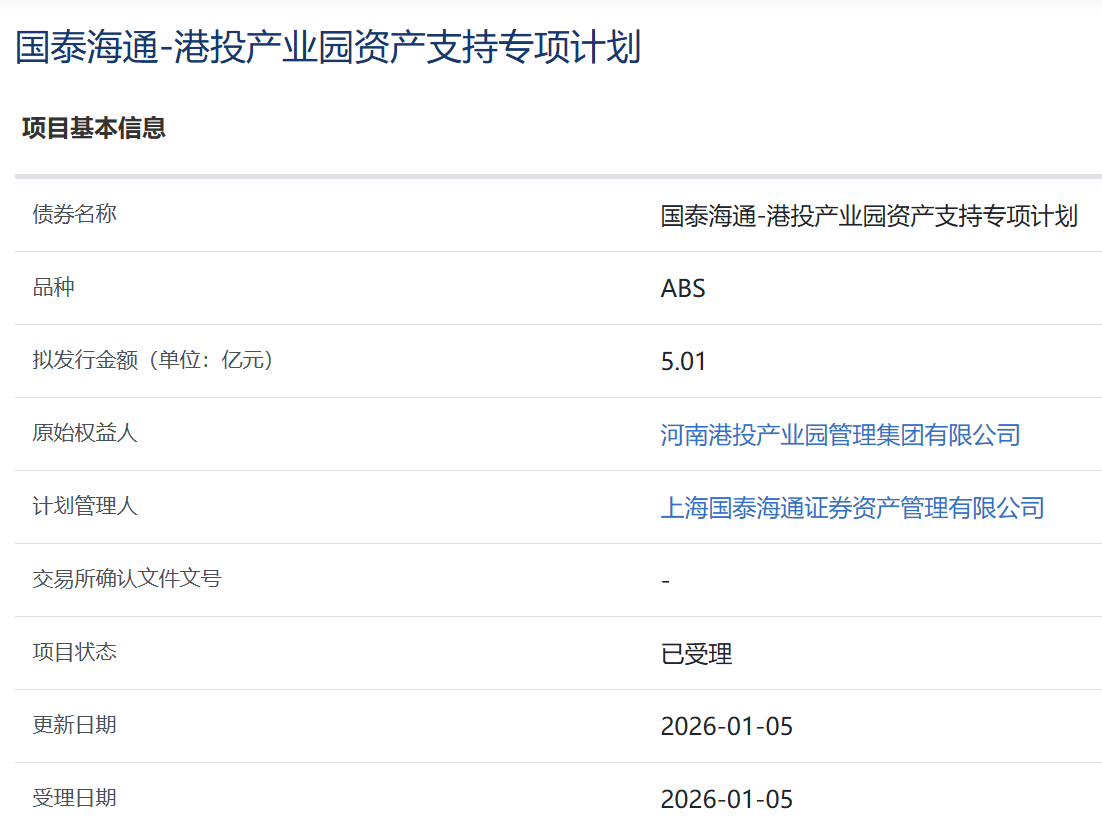Click the 项目基本信息 section heading
Image resolution: width=1102 pixels, height=831 pixels.
click(x=94, y=128)
